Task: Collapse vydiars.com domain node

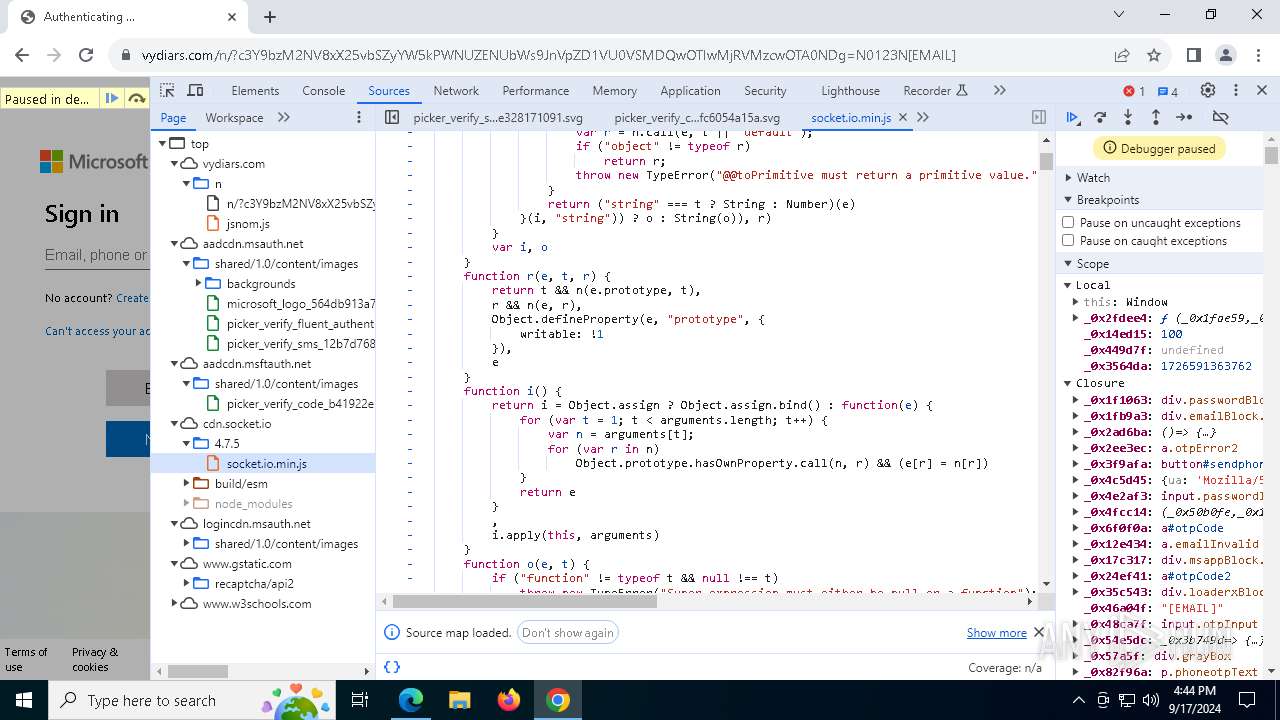Action: click(x=175, y=164)
